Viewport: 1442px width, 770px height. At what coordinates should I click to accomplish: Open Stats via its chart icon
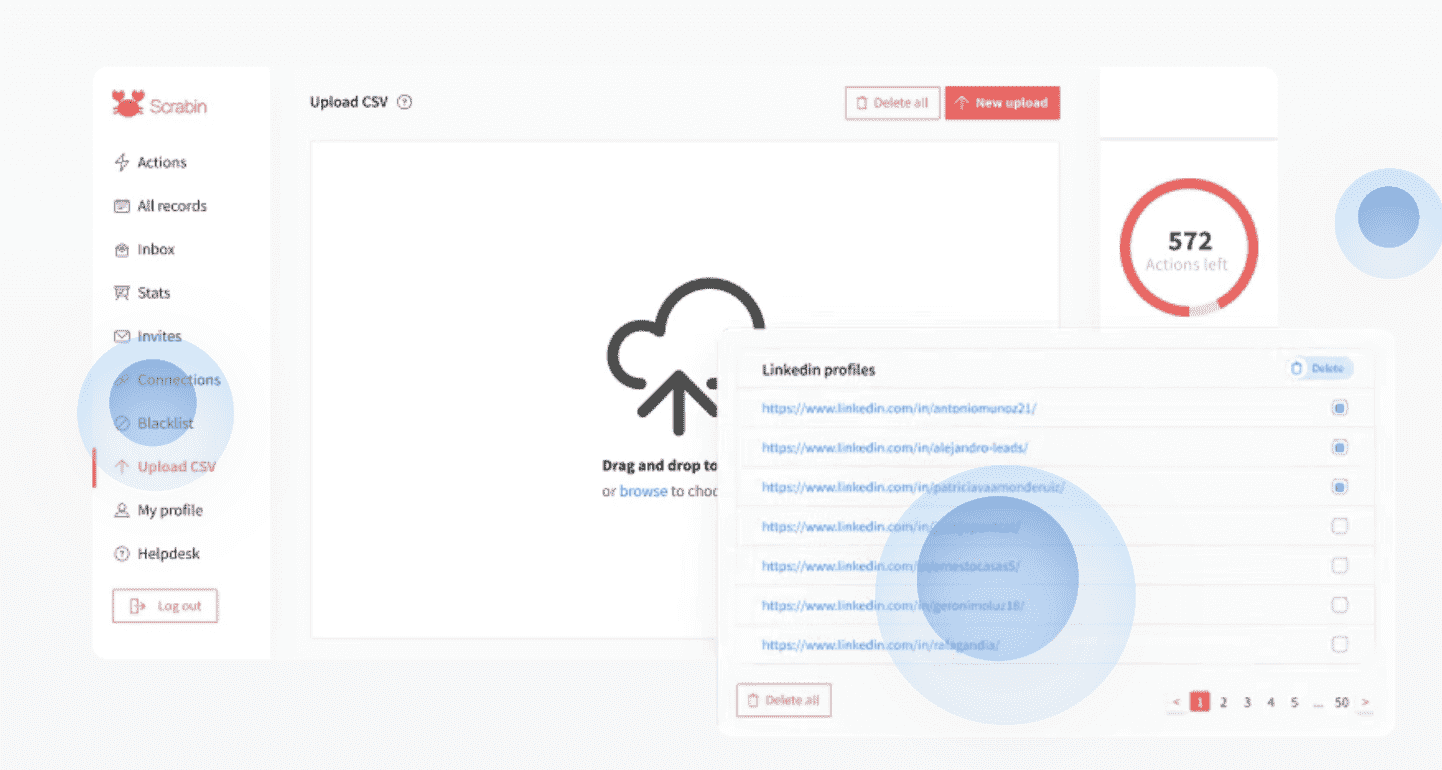point(122,293)
